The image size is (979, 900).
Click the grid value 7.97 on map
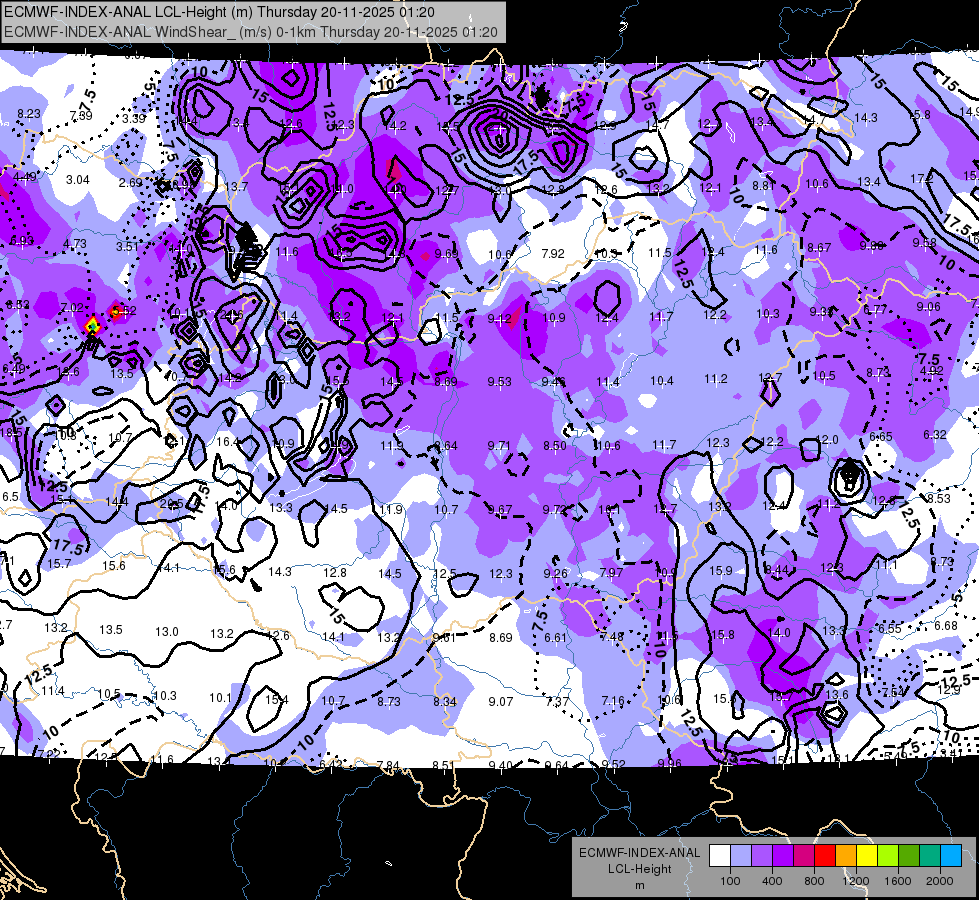click(611, 572)
